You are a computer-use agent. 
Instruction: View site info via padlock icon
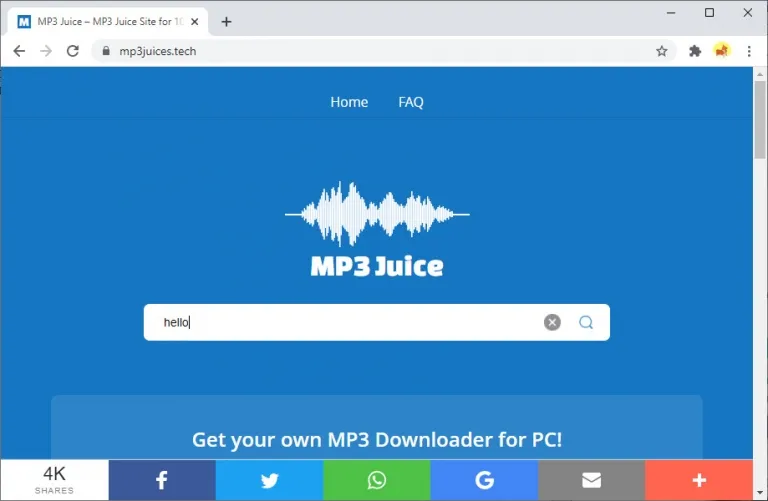click(x=106, y=50)
